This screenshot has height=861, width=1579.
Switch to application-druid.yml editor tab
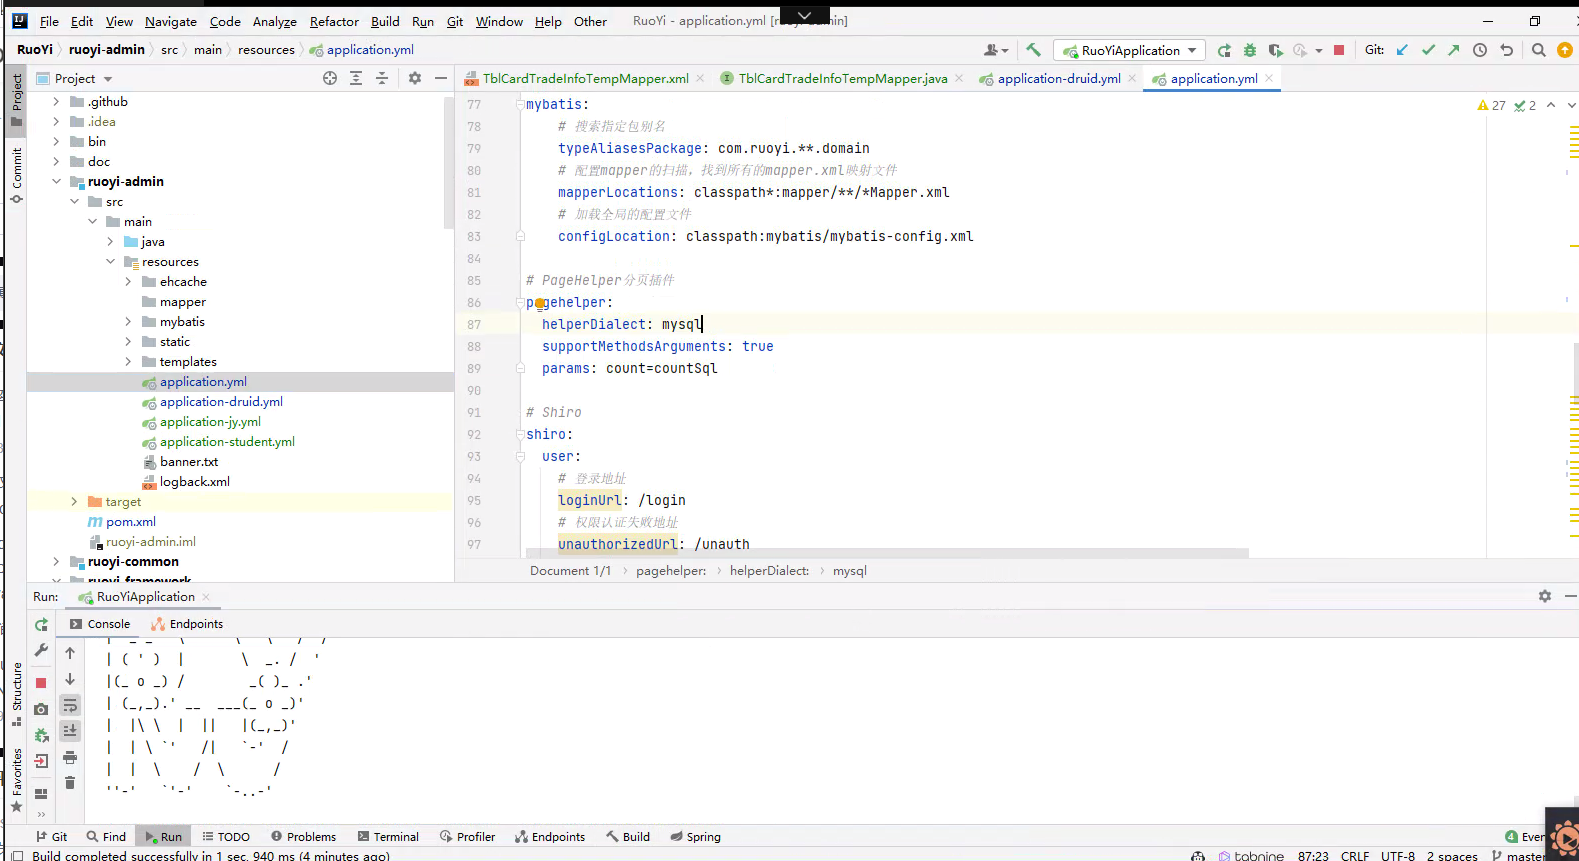pos(1058,78)
